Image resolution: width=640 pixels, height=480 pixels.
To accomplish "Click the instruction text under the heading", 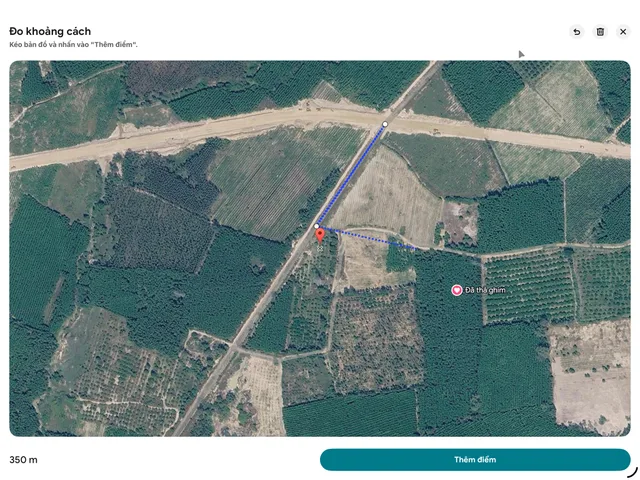I will pos(73,44).
